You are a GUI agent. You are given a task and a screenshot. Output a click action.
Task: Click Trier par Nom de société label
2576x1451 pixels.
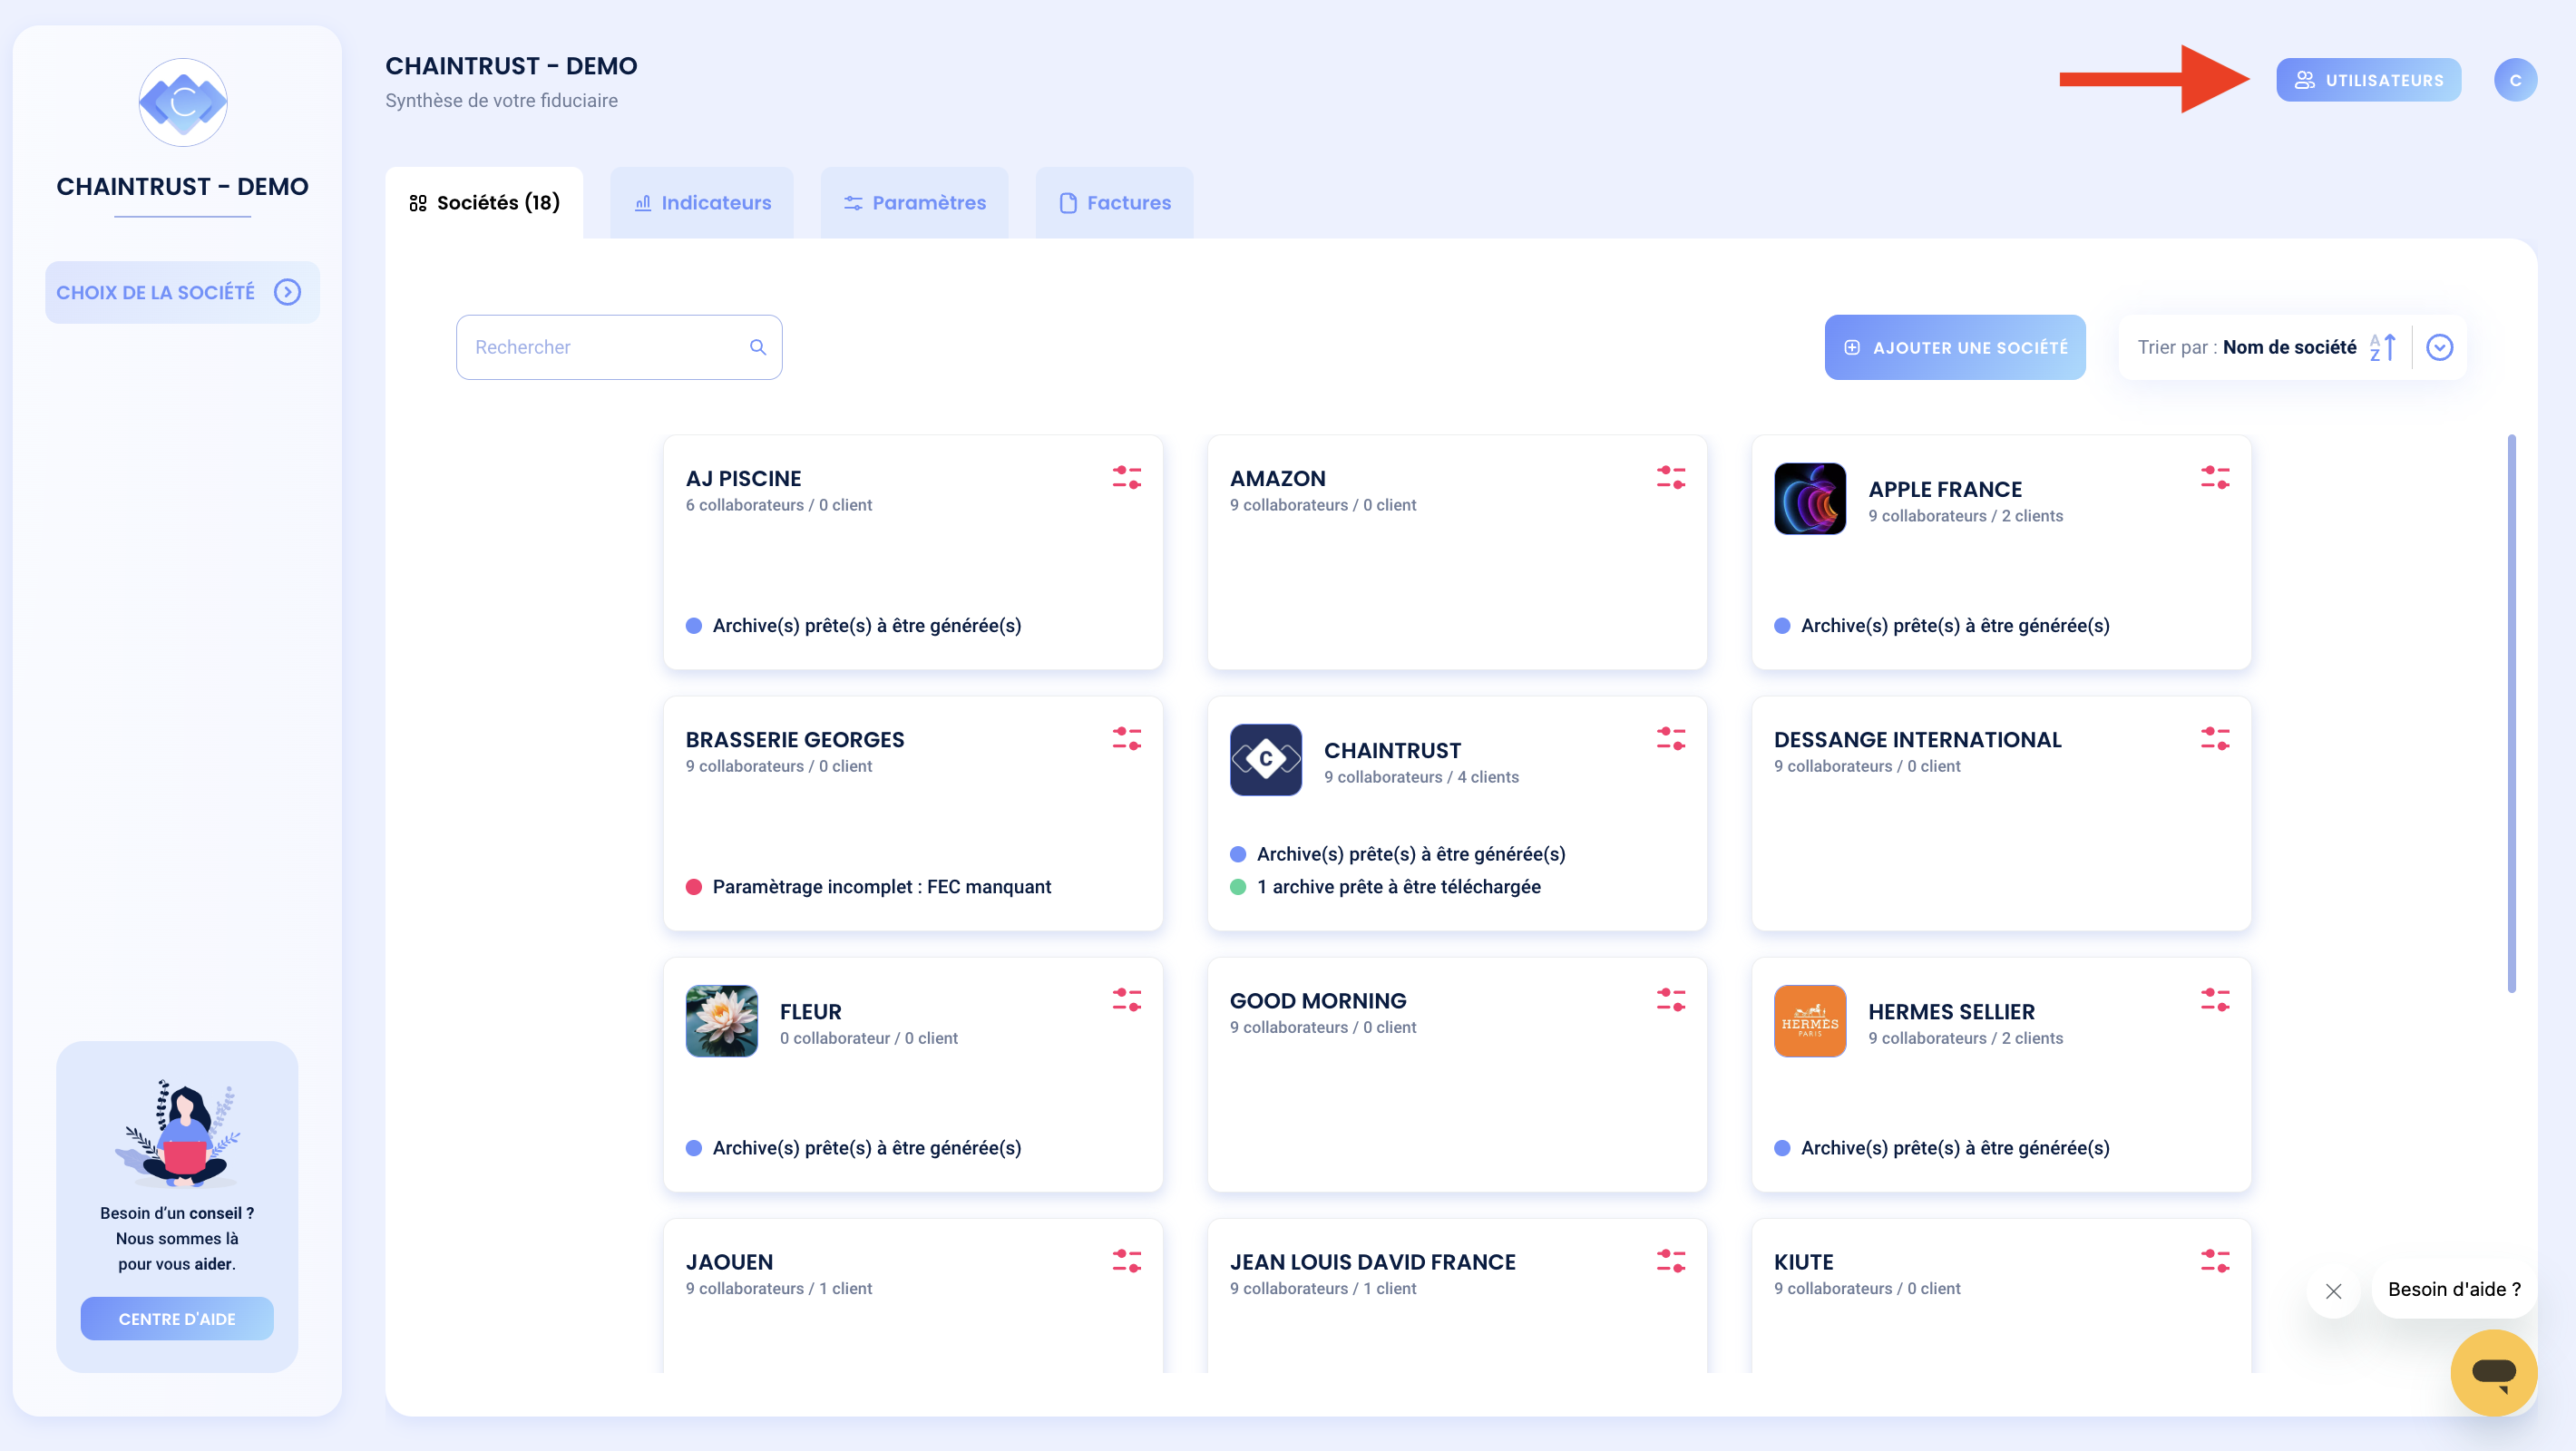click(x=2246, y=347)
